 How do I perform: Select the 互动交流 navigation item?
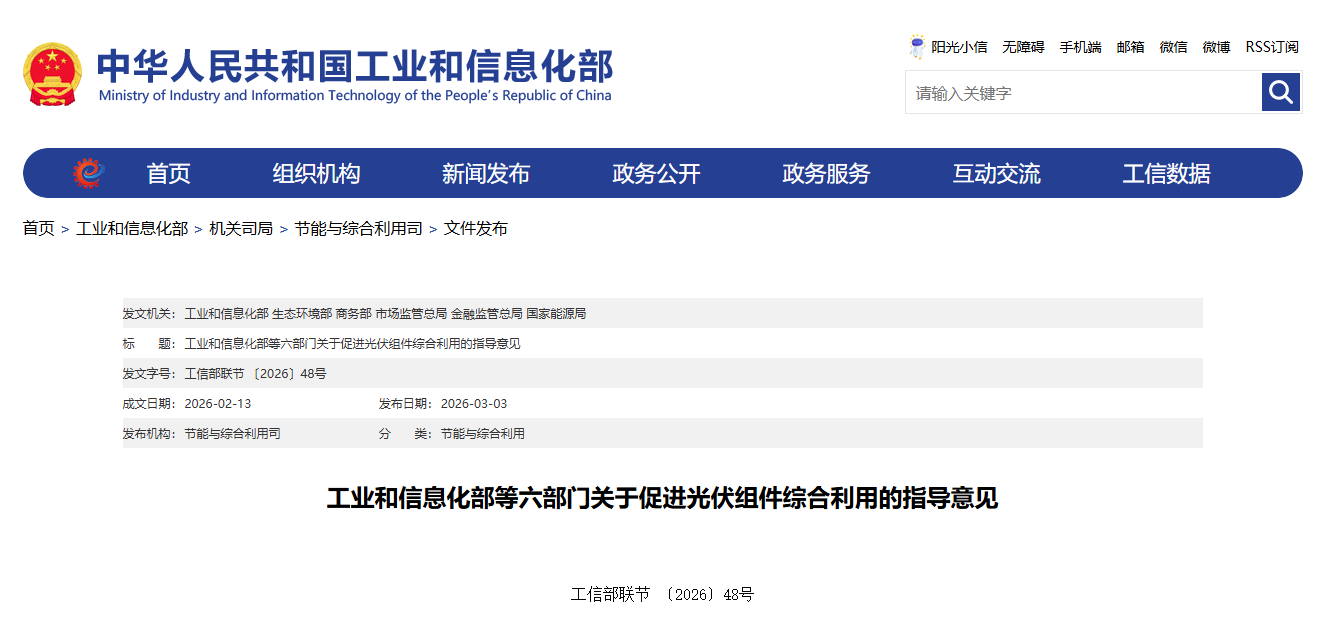[x=996, y=172]
